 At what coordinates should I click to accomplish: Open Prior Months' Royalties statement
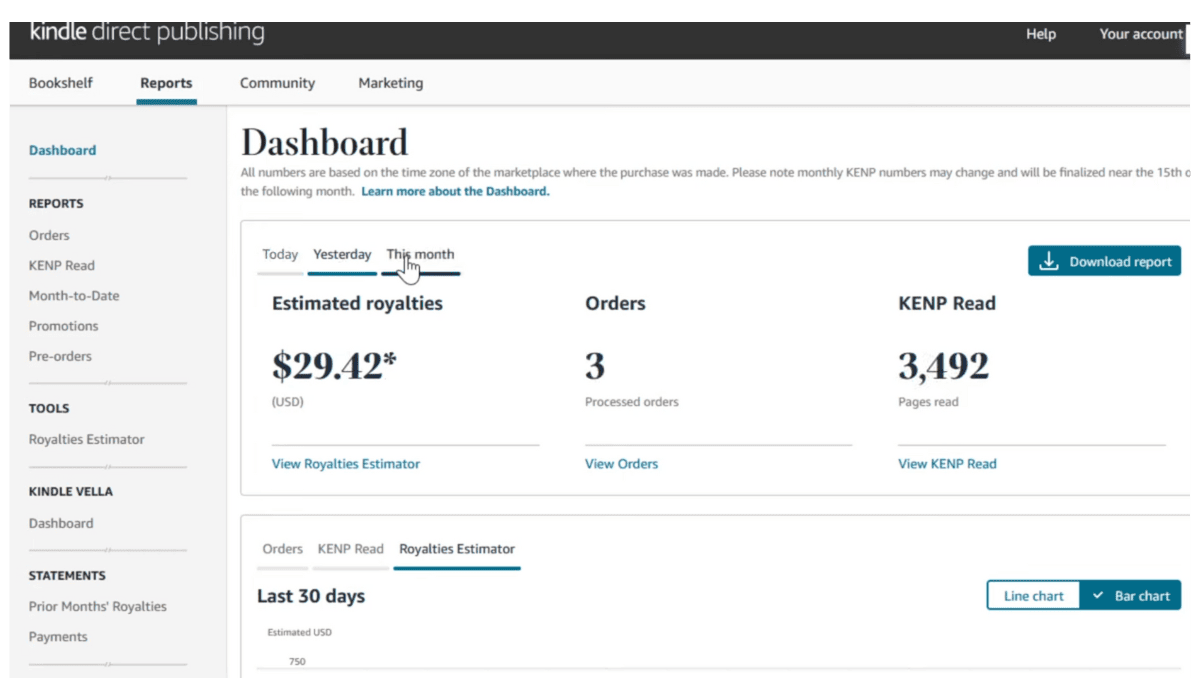pyautogui.click(x=98, y=607)
